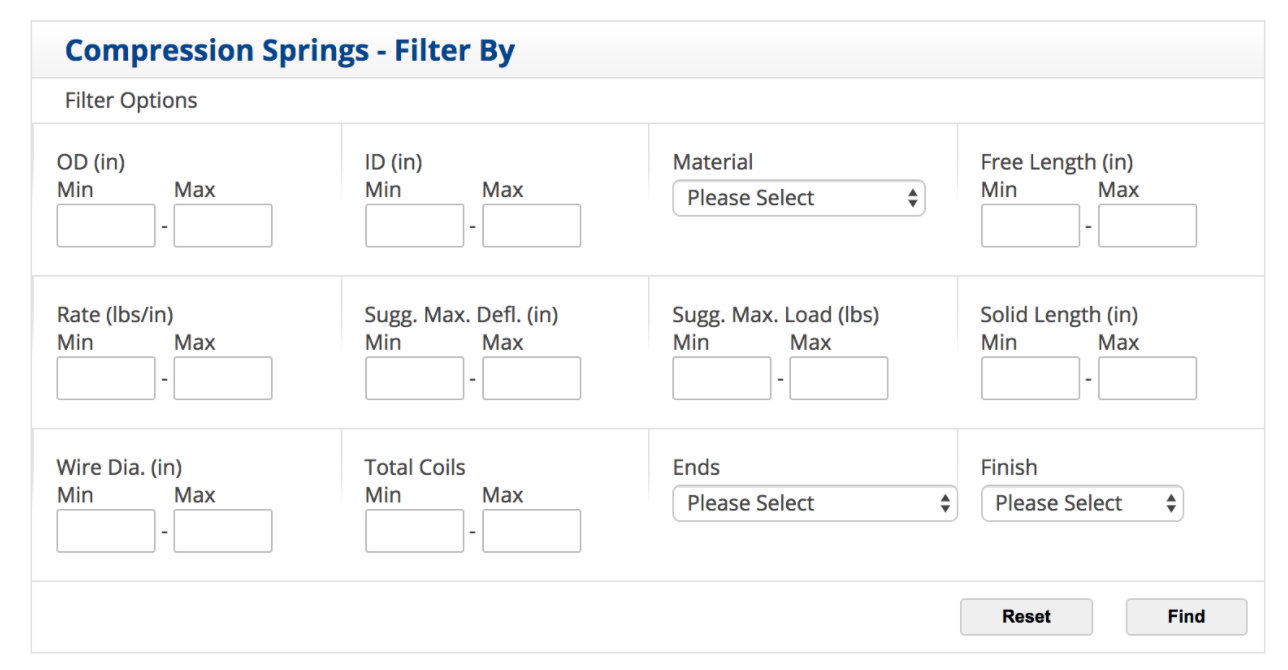Click the Sugg. Max. Defl. Max field

[x=531, y=378]
